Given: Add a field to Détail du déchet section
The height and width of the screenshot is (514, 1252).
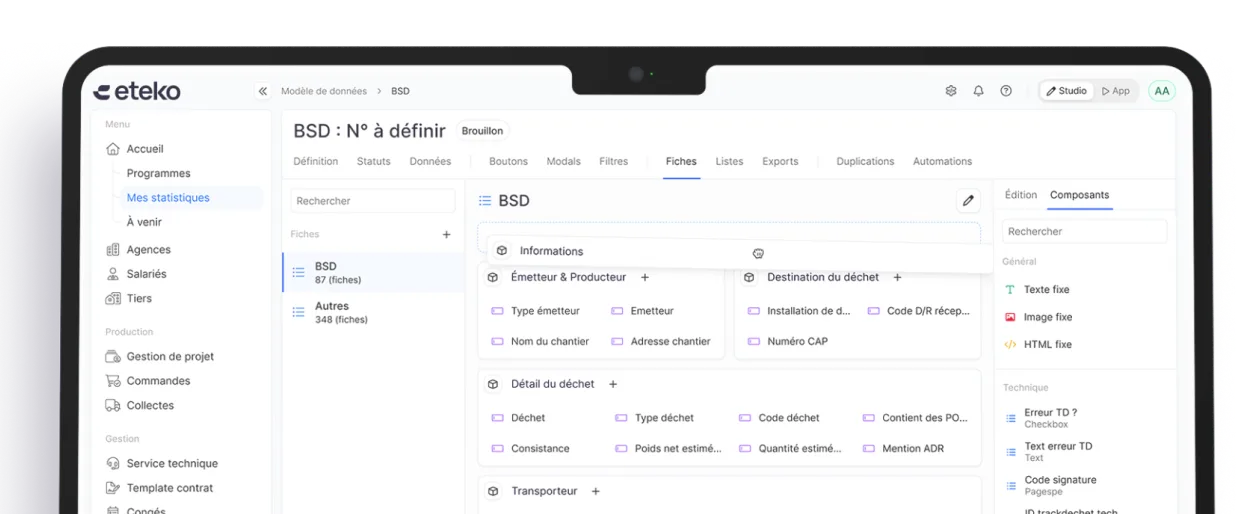Looking at the screenshot, I should [x=613, y=384].
